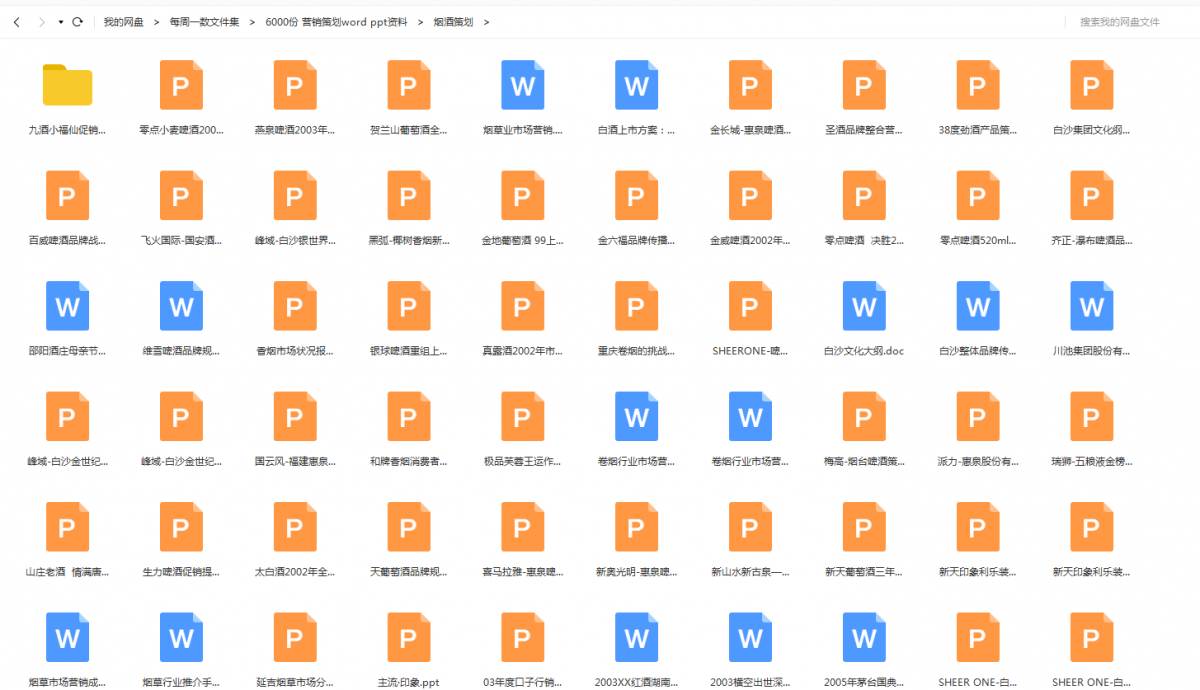Click file name 国云风-福建惠泉

point(295,462)
